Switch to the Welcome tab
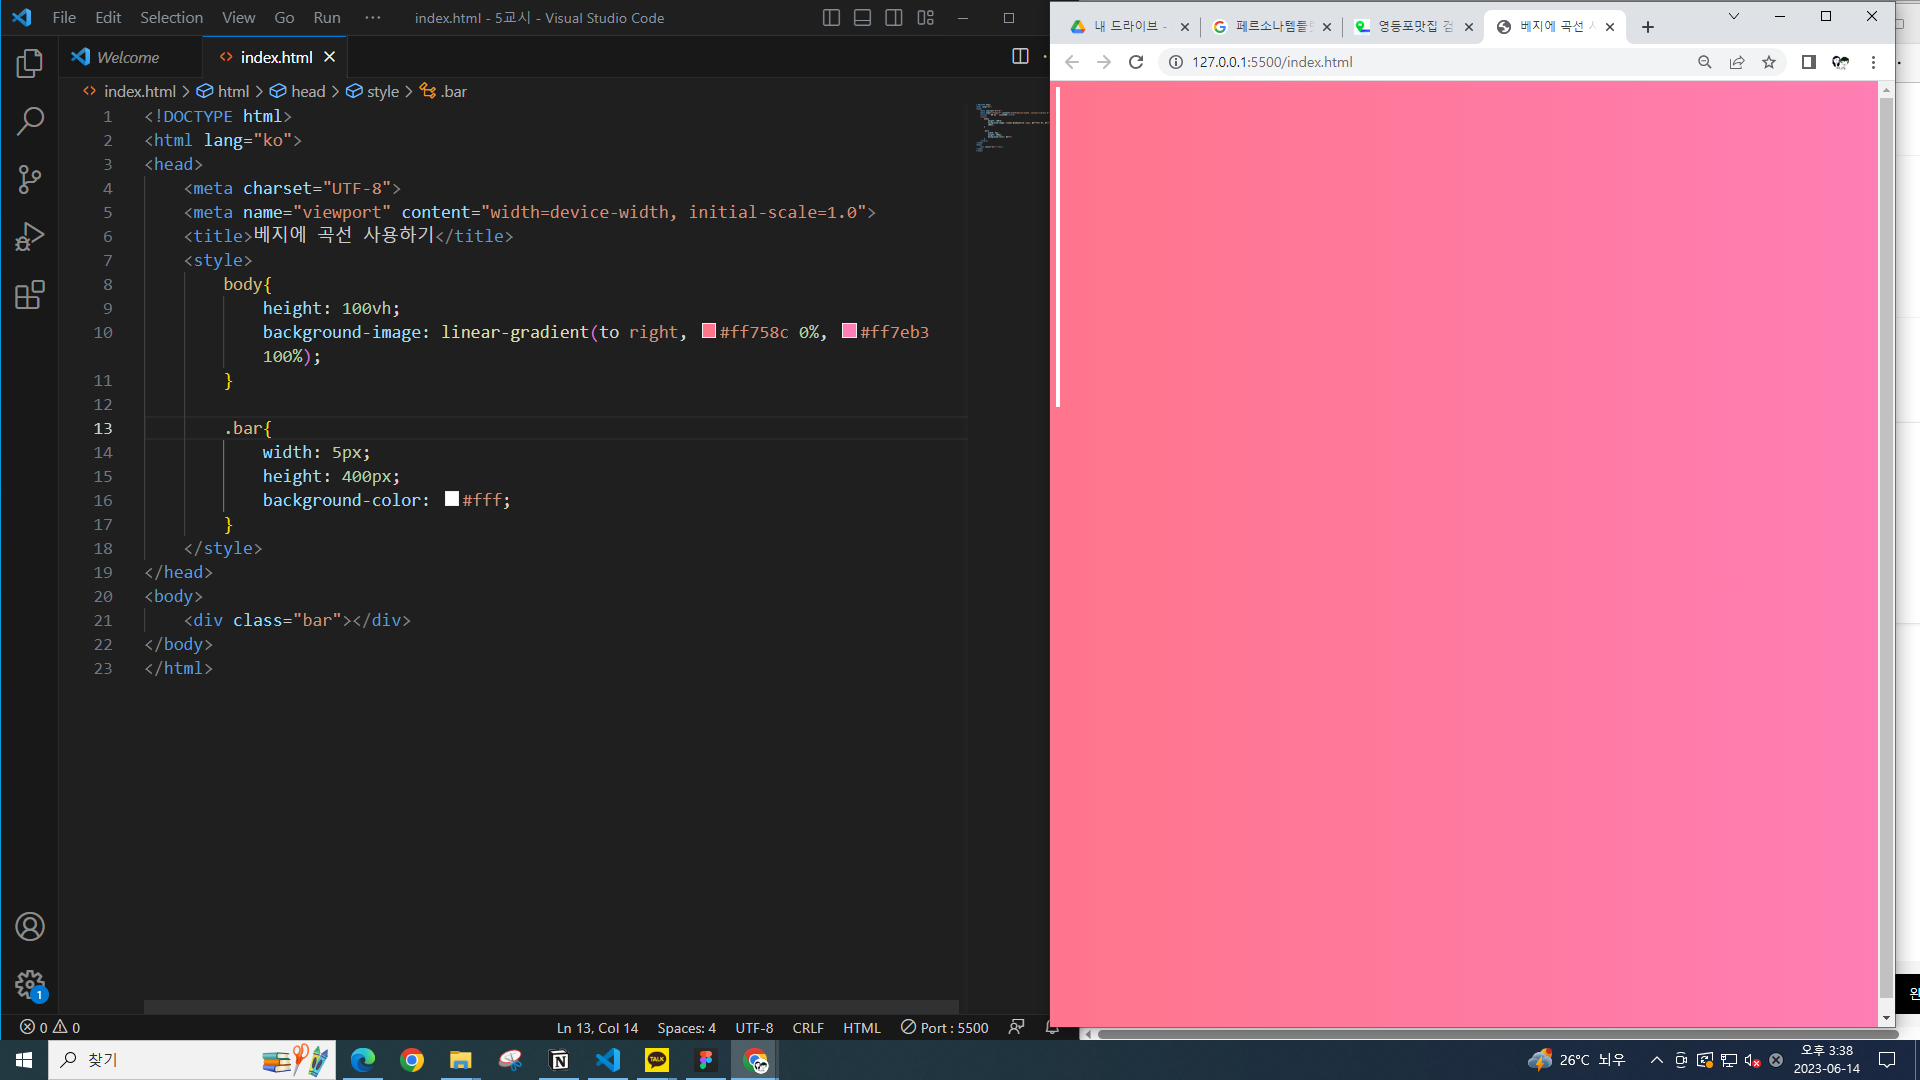The width and height of the screenshot is (1920, 1080). (x=128, y=58)
